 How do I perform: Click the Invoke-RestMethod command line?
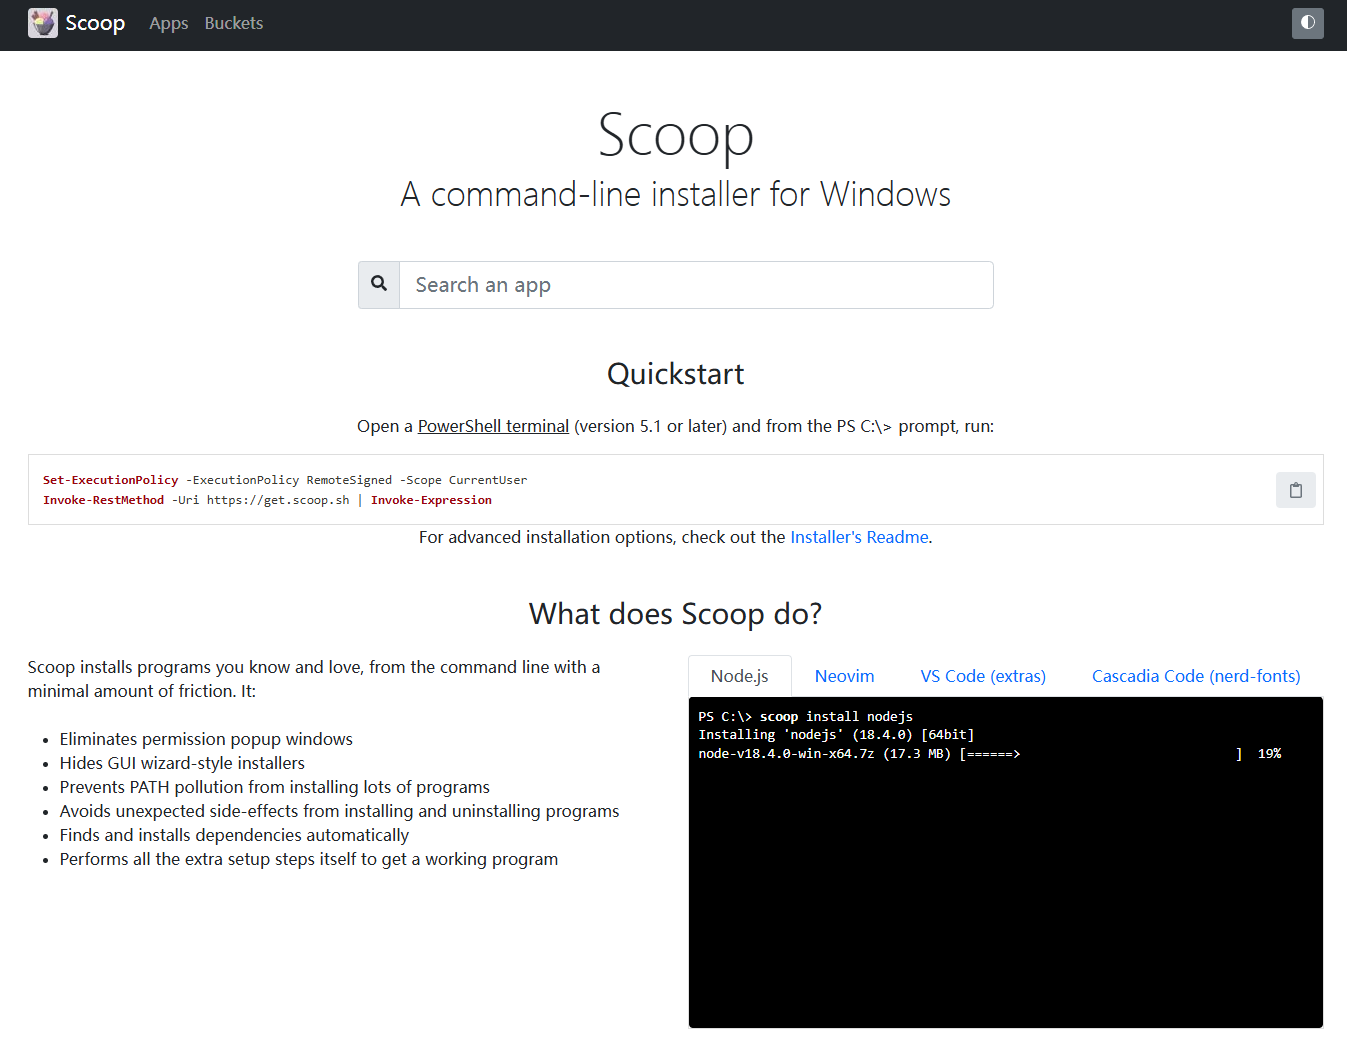(267, 500)
